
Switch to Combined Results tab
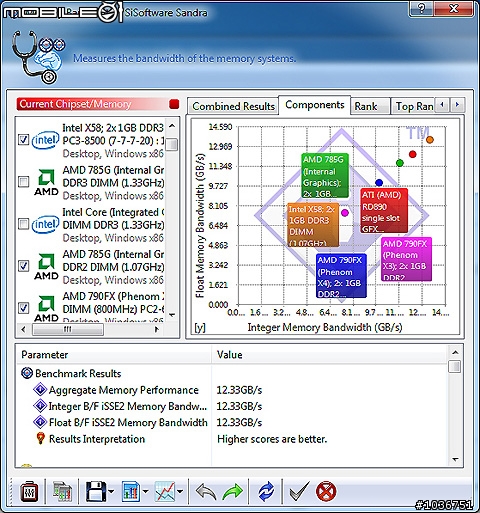click(x=233, y=106)
